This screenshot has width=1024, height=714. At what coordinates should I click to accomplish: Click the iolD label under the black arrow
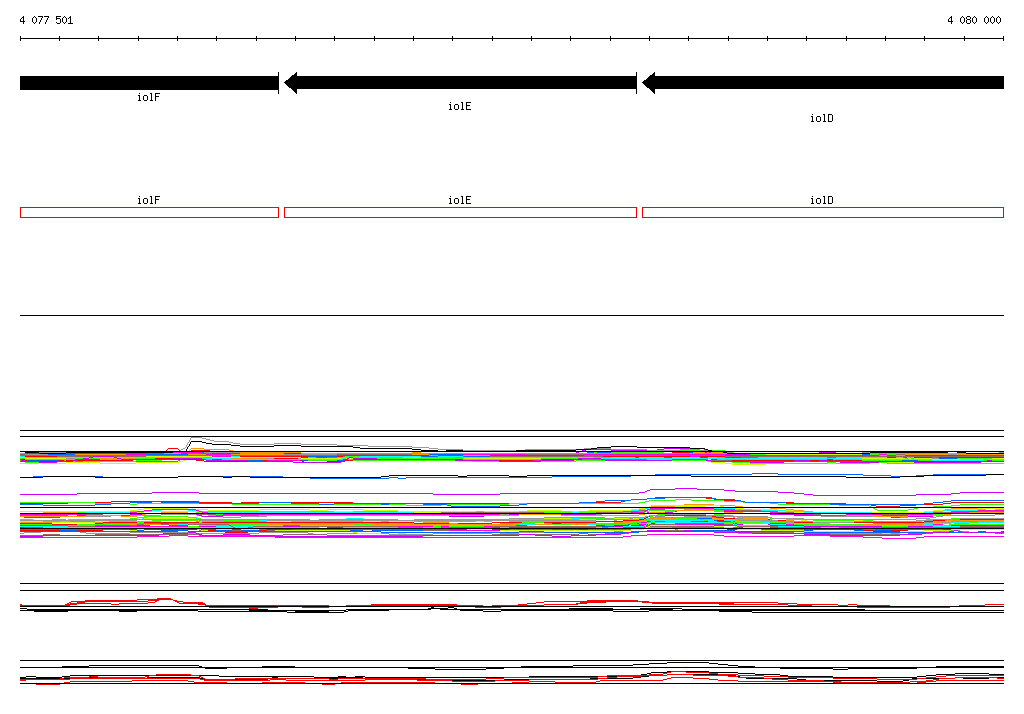(x=822, y=118)
